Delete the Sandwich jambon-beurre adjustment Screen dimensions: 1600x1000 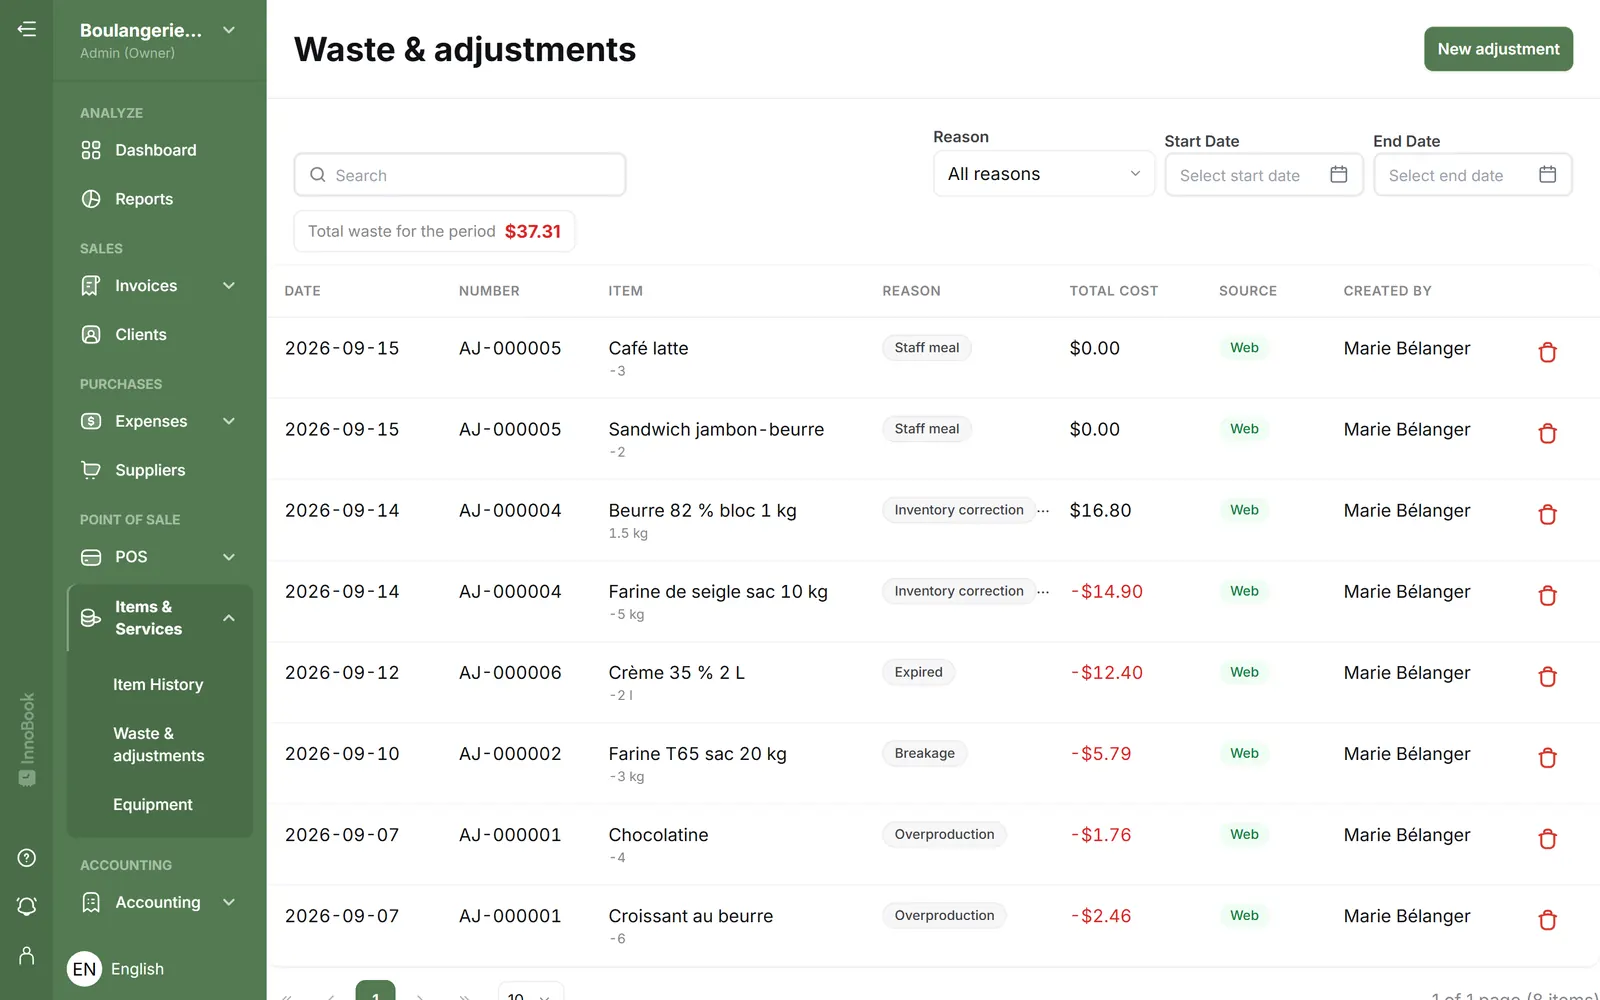point(1547,433)
